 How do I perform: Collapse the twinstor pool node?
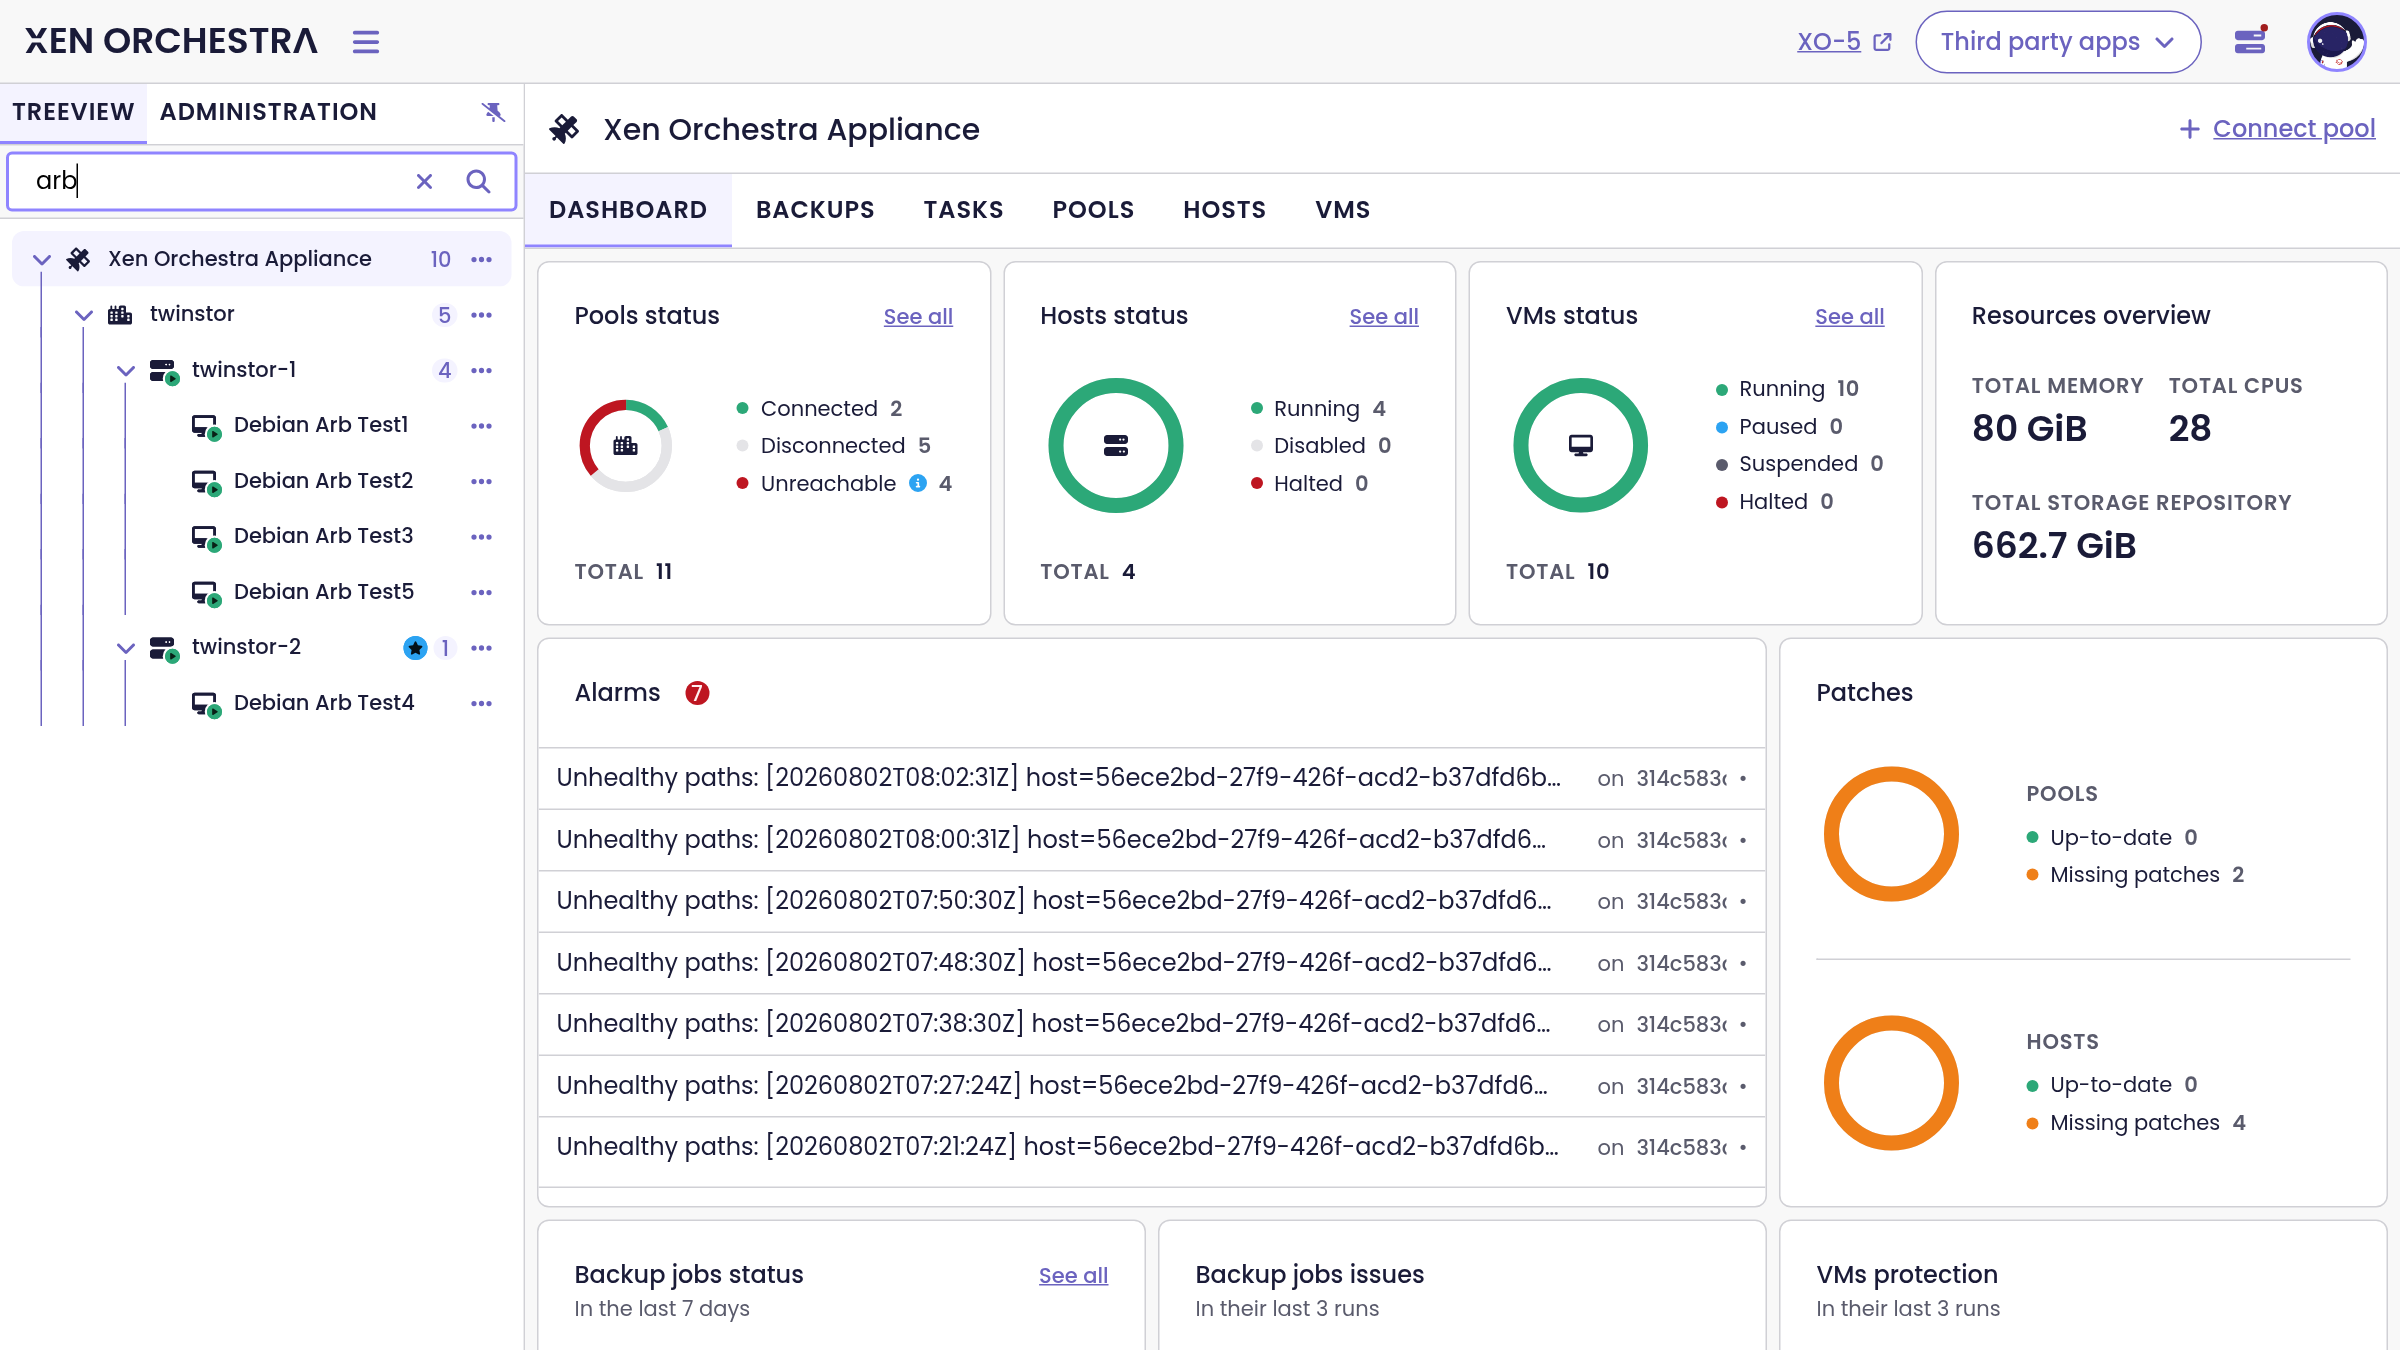click(x=84, y=315)
